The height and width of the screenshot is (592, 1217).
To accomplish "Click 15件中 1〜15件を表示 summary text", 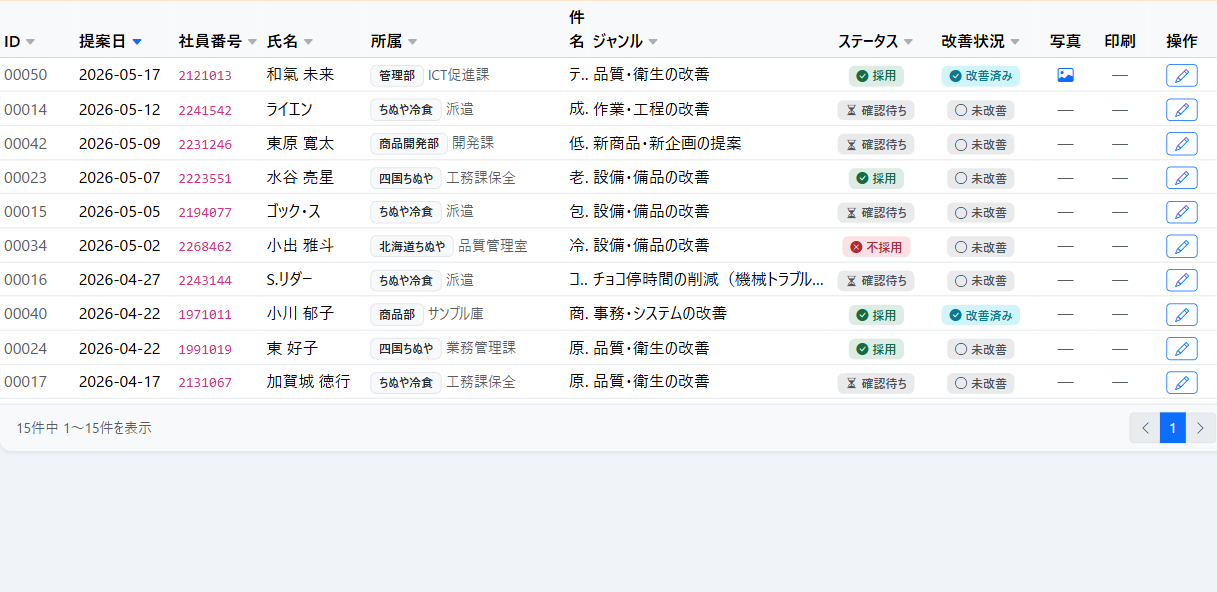I will (84, 428).
